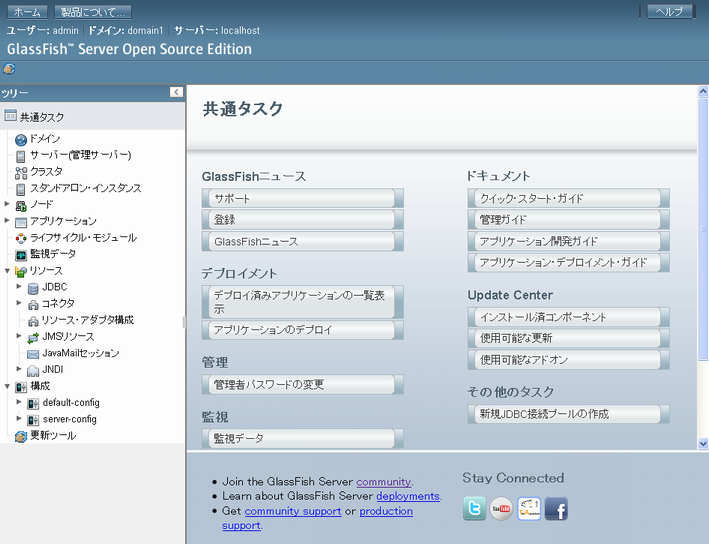Expand the default-config node
Image resolution: width=709 pixels, height=544 pixels.
click(x=19, y=402)
